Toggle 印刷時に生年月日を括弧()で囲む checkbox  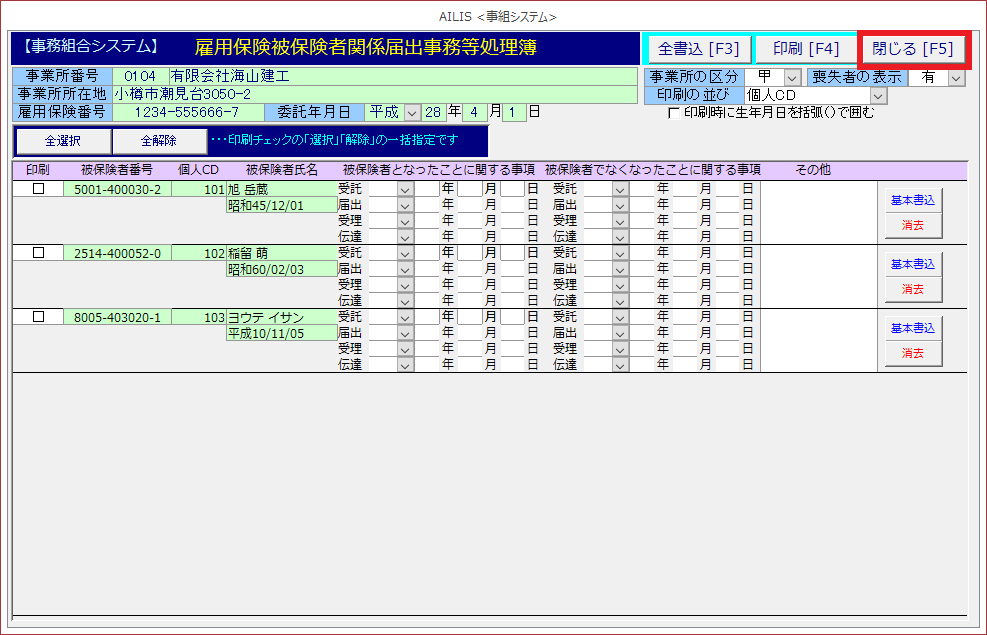pos(674,113)
